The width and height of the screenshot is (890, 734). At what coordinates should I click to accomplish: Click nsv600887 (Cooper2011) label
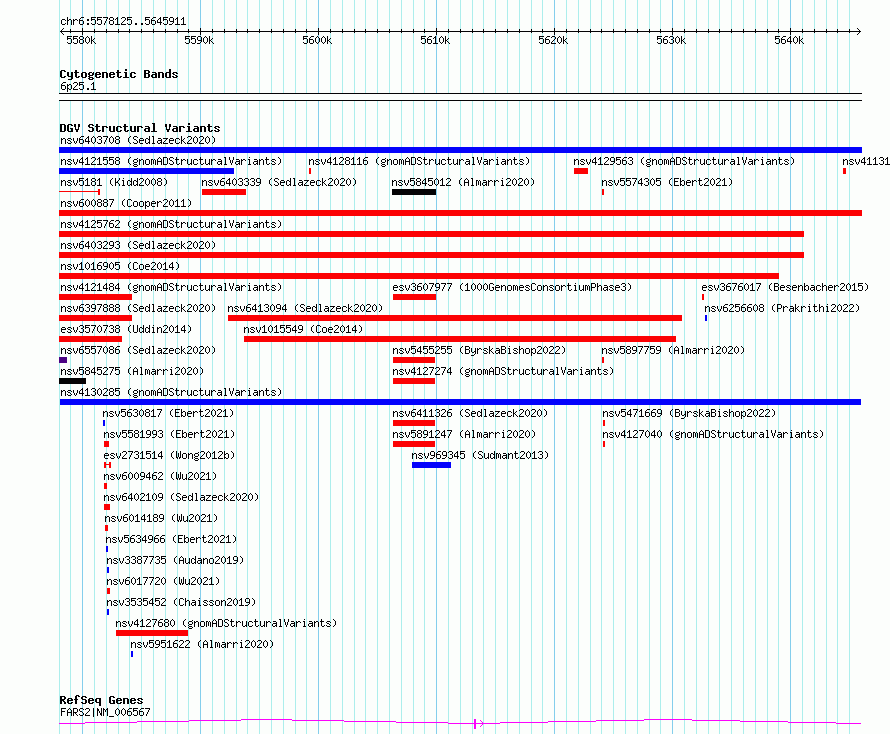126,203
